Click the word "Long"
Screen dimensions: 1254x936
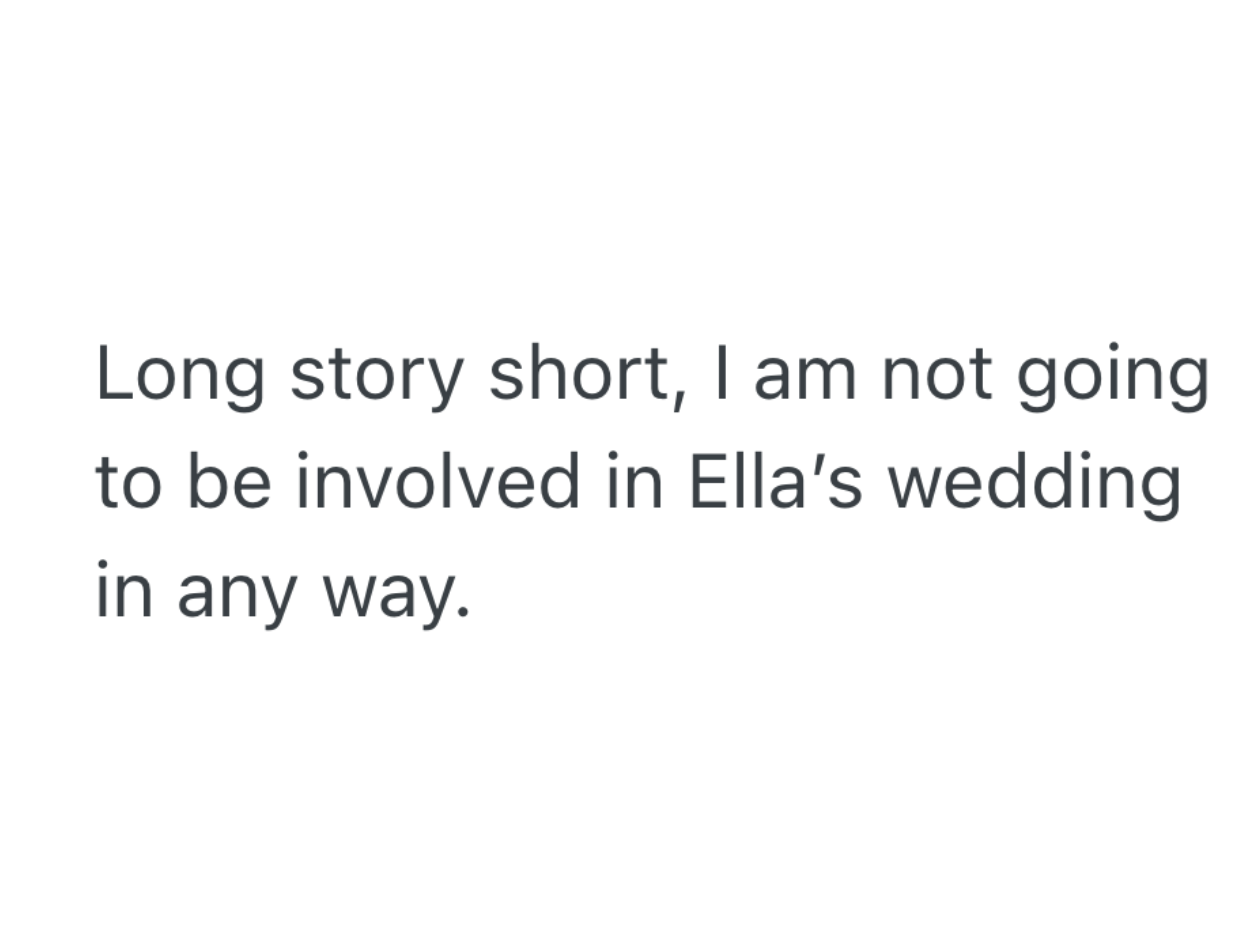[x=180, y=376]
